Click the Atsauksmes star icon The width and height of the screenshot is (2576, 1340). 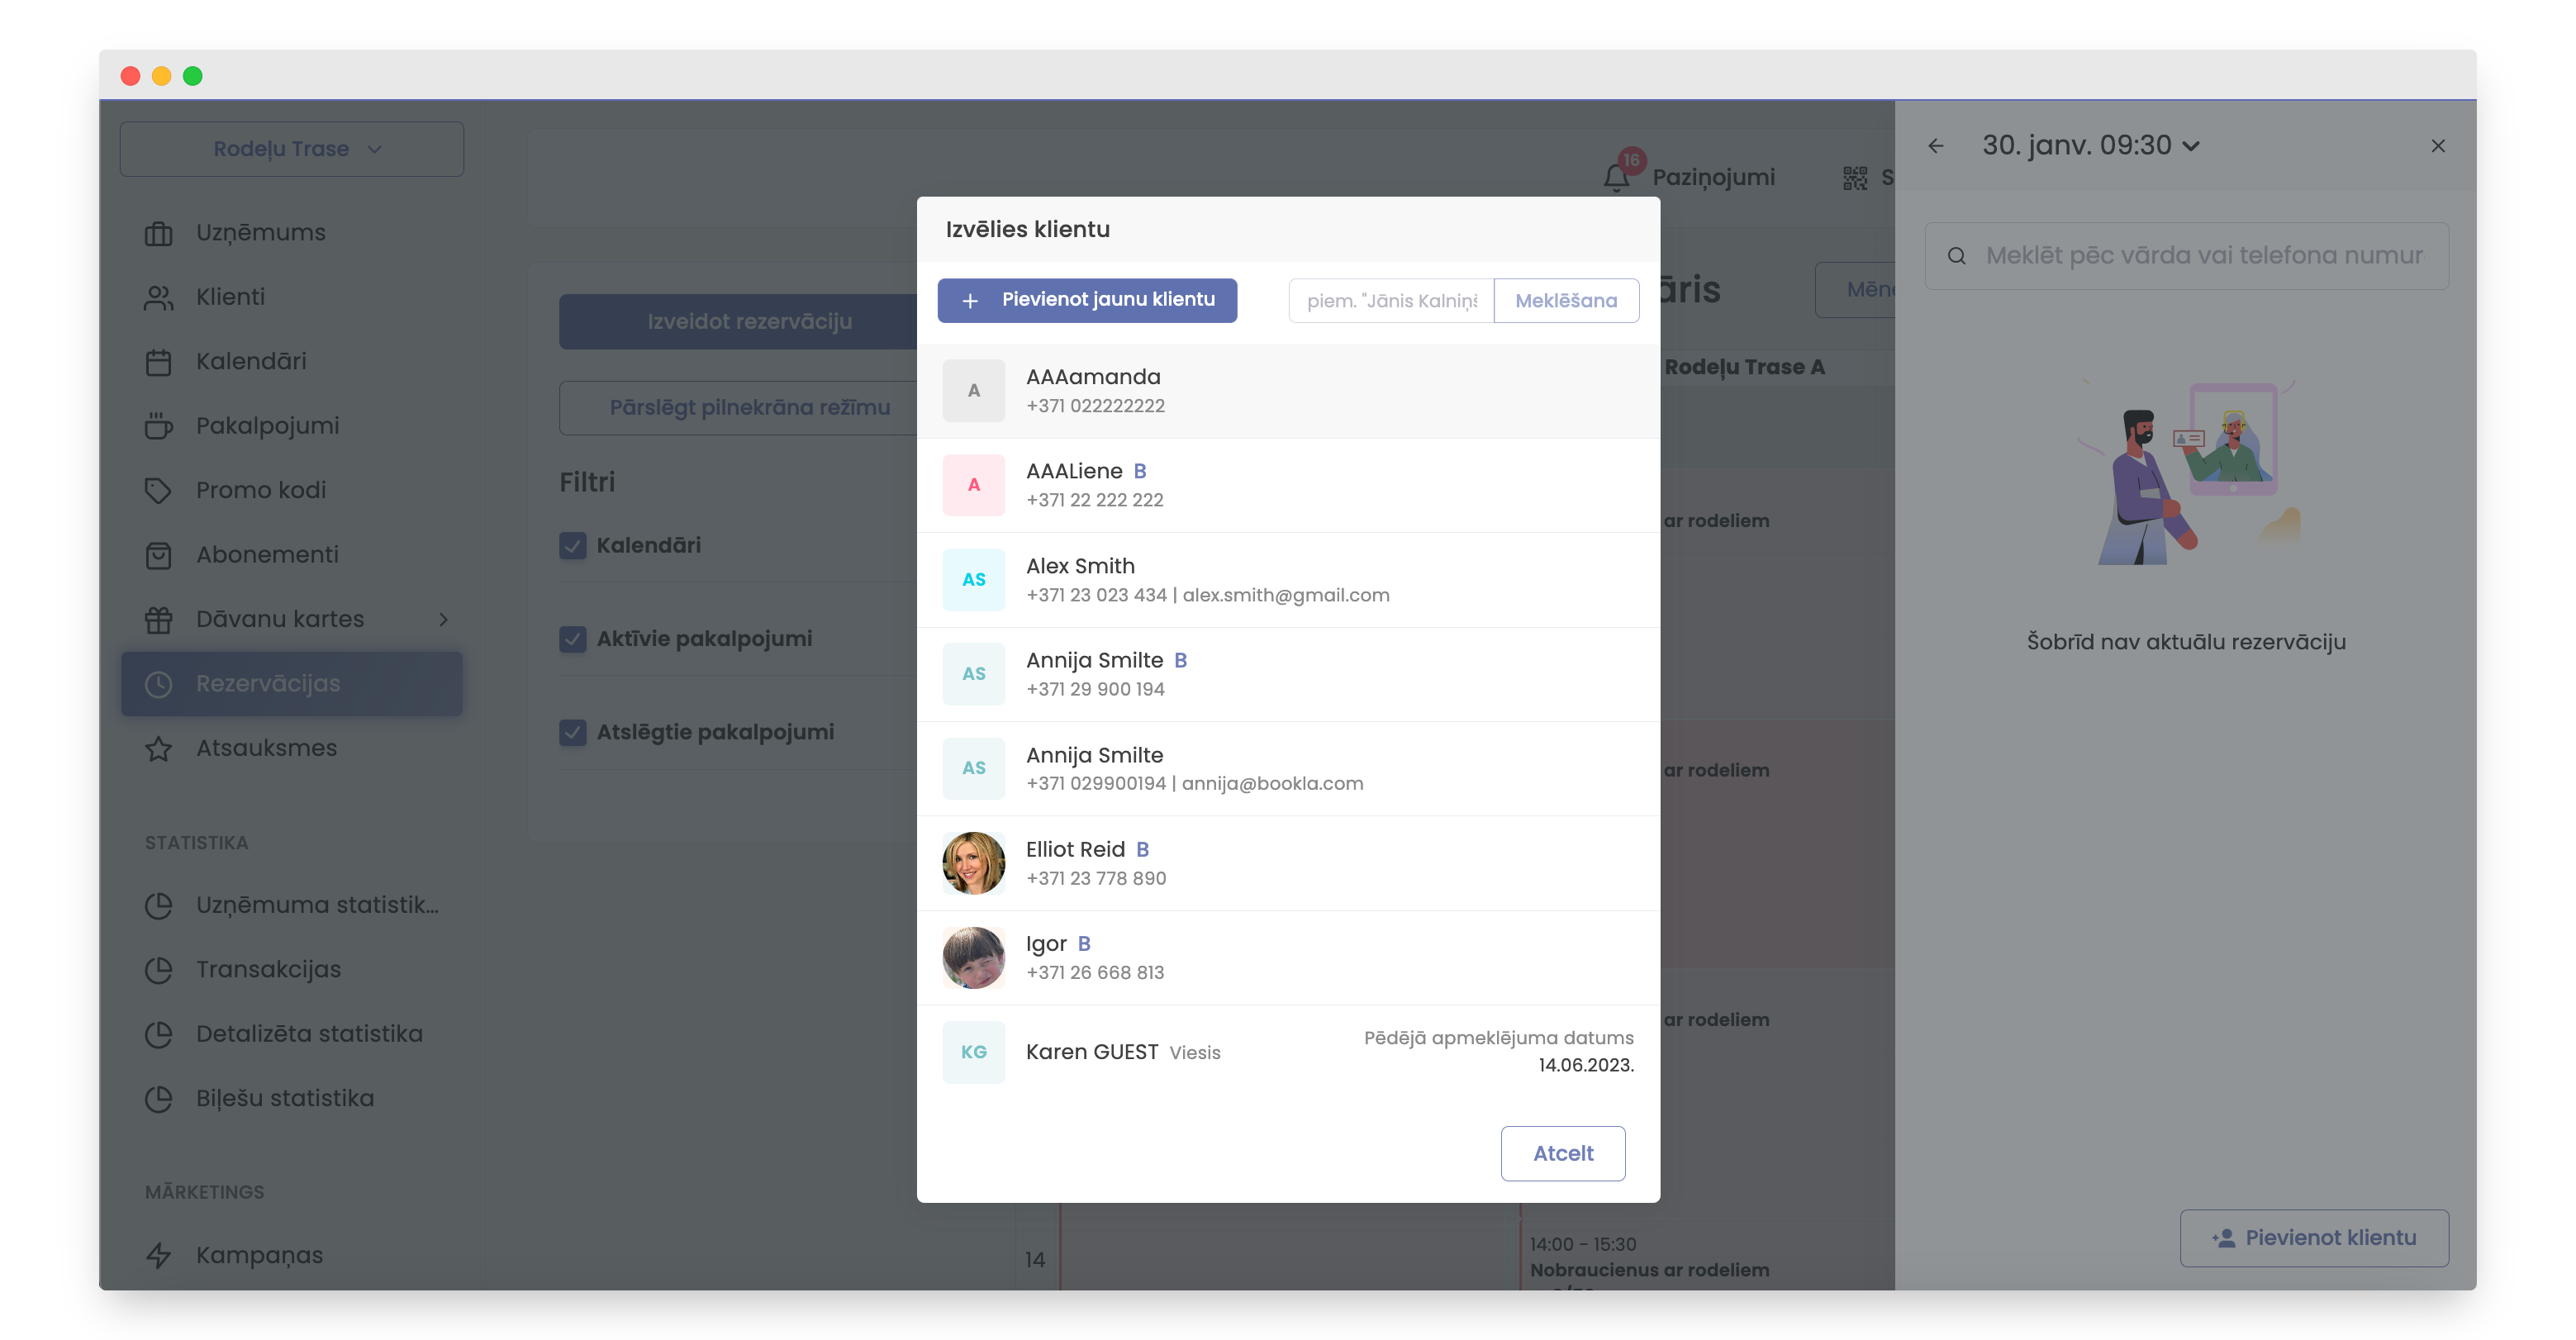click(x=158, y=748)
